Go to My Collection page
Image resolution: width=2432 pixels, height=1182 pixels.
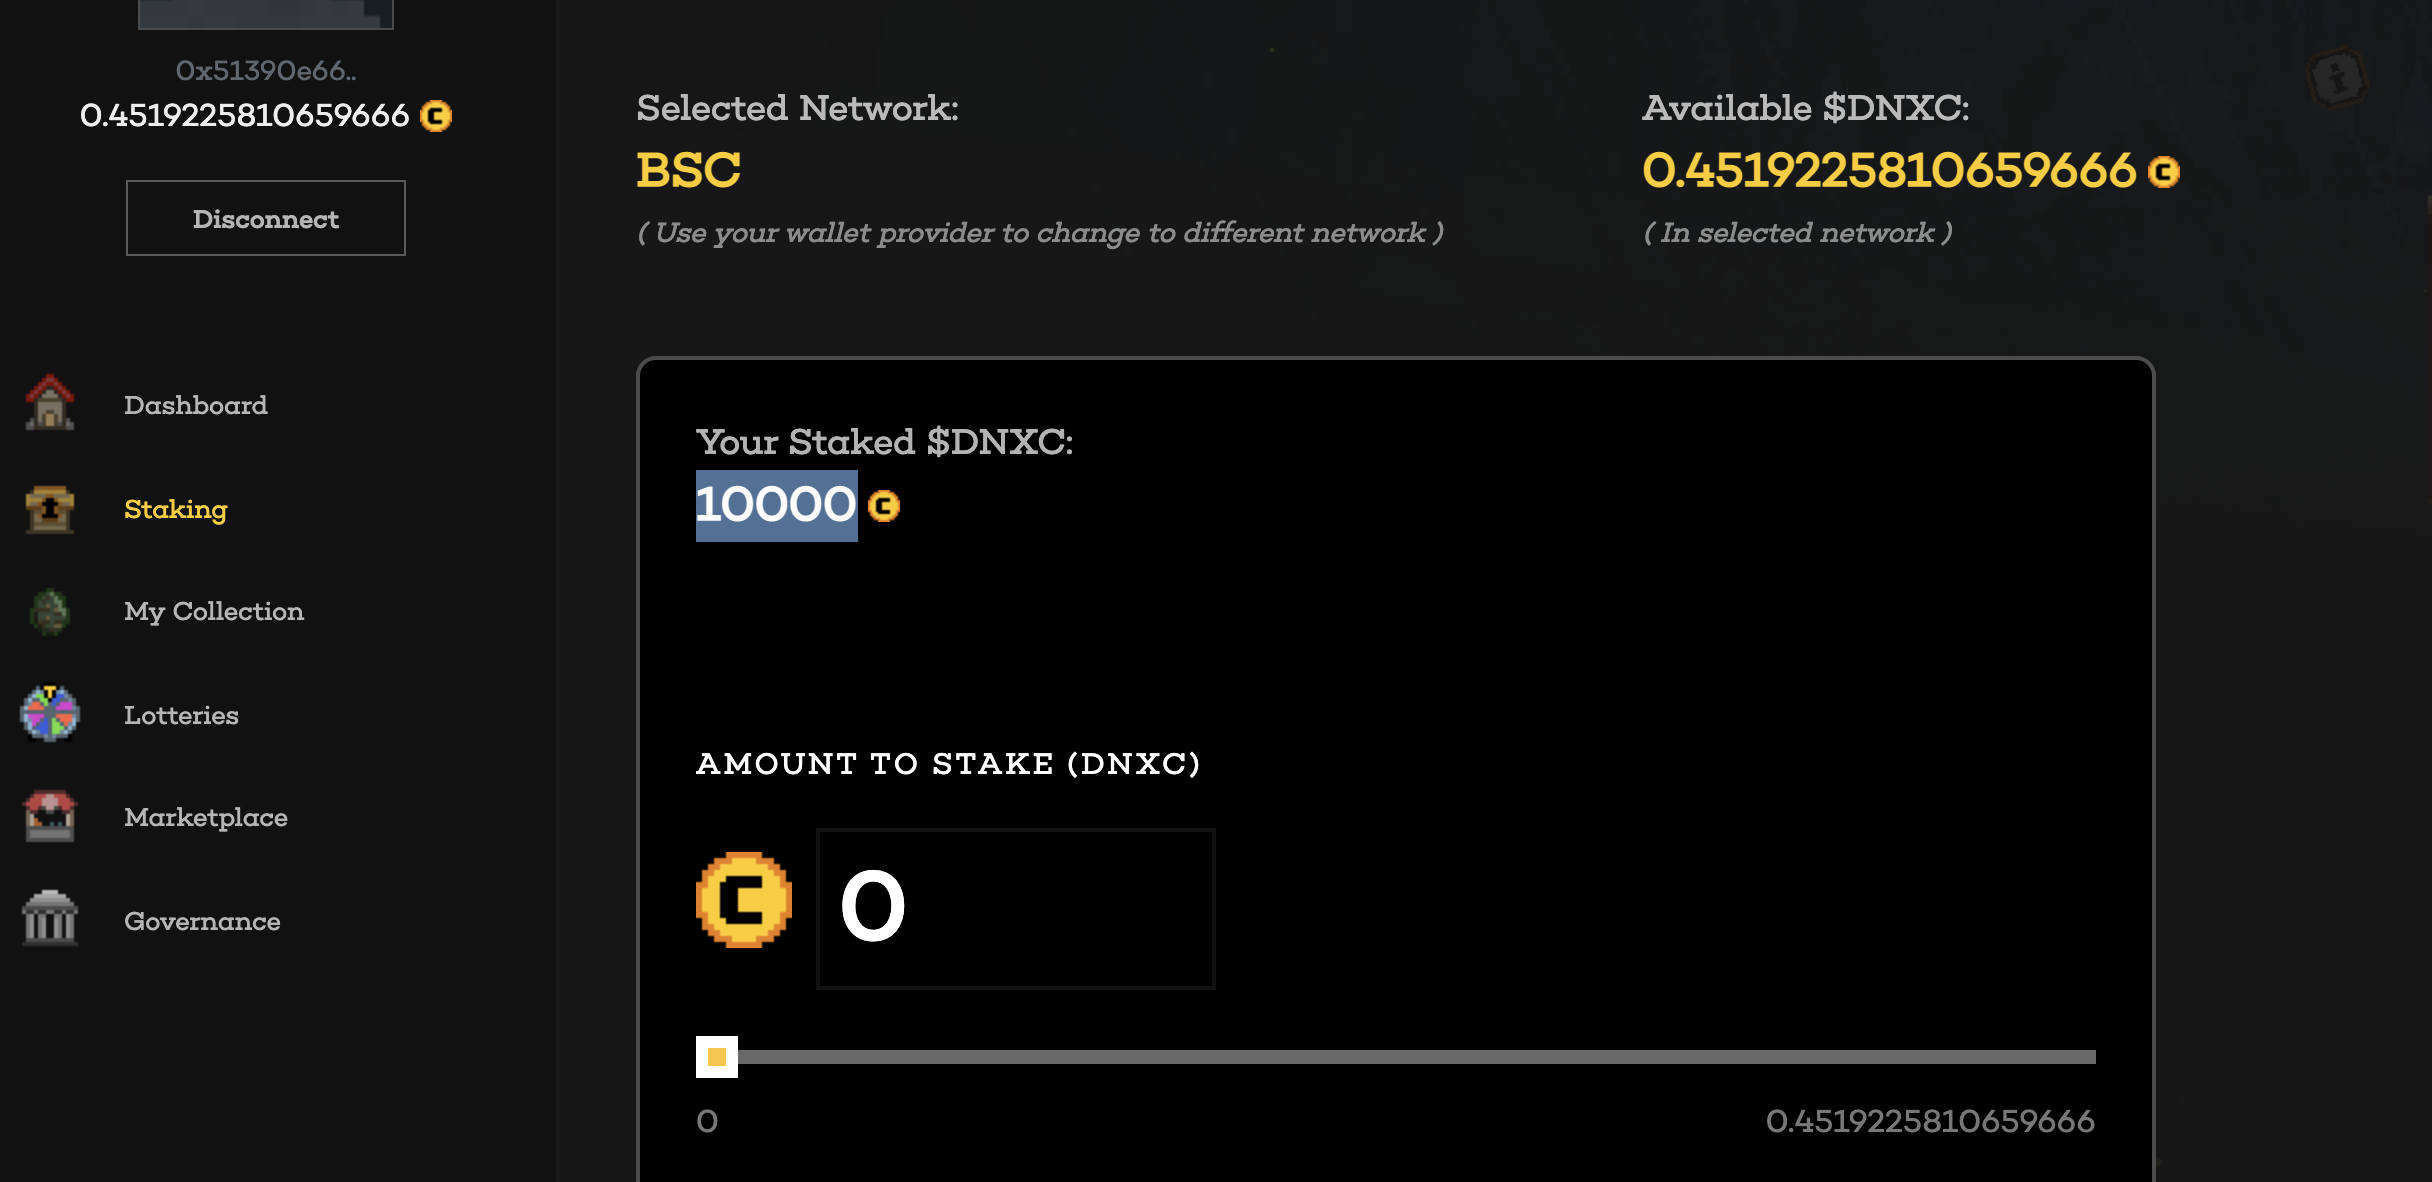214,611
